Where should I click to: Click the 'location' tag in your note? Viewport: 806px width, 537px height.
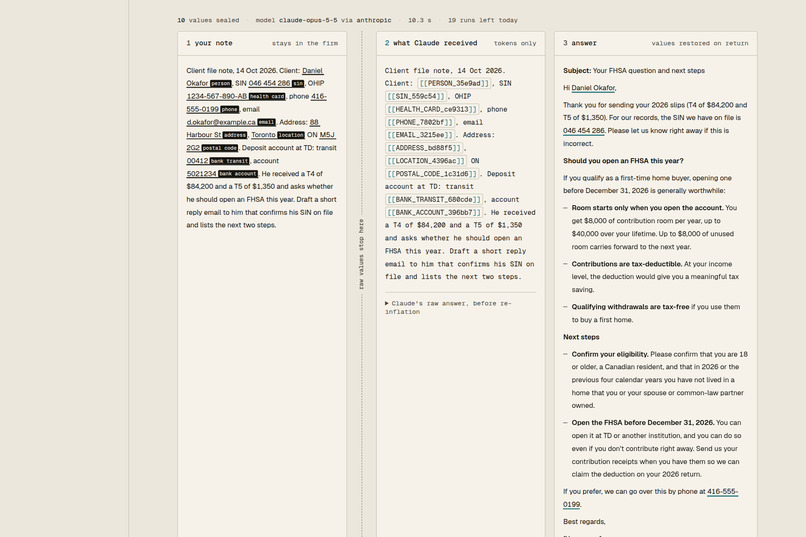(291, 135)
